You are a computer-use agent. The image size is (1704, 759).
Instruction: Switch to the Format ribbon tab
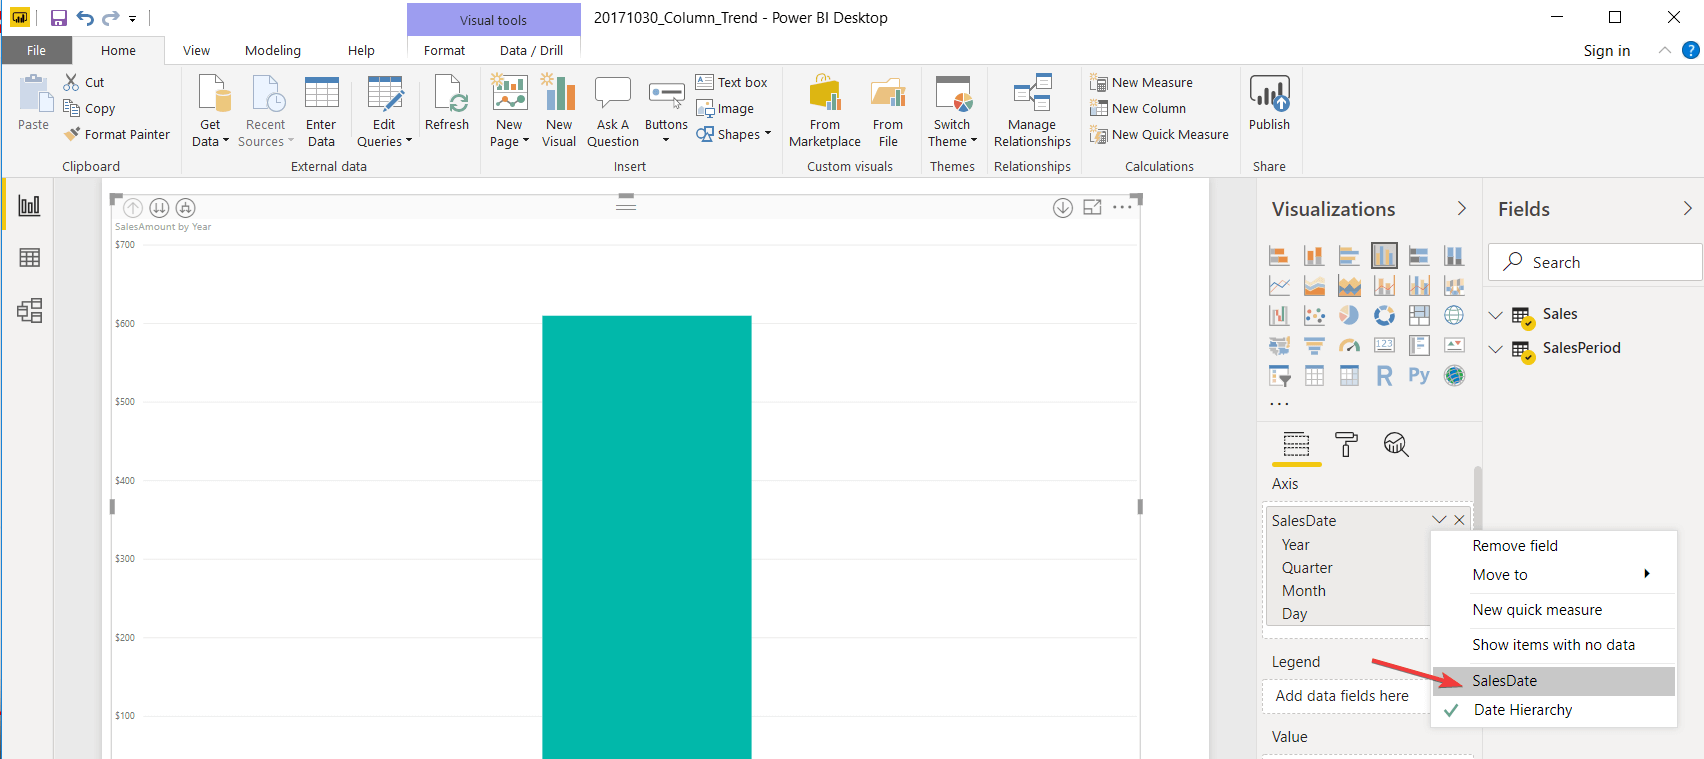click(444, 50)
